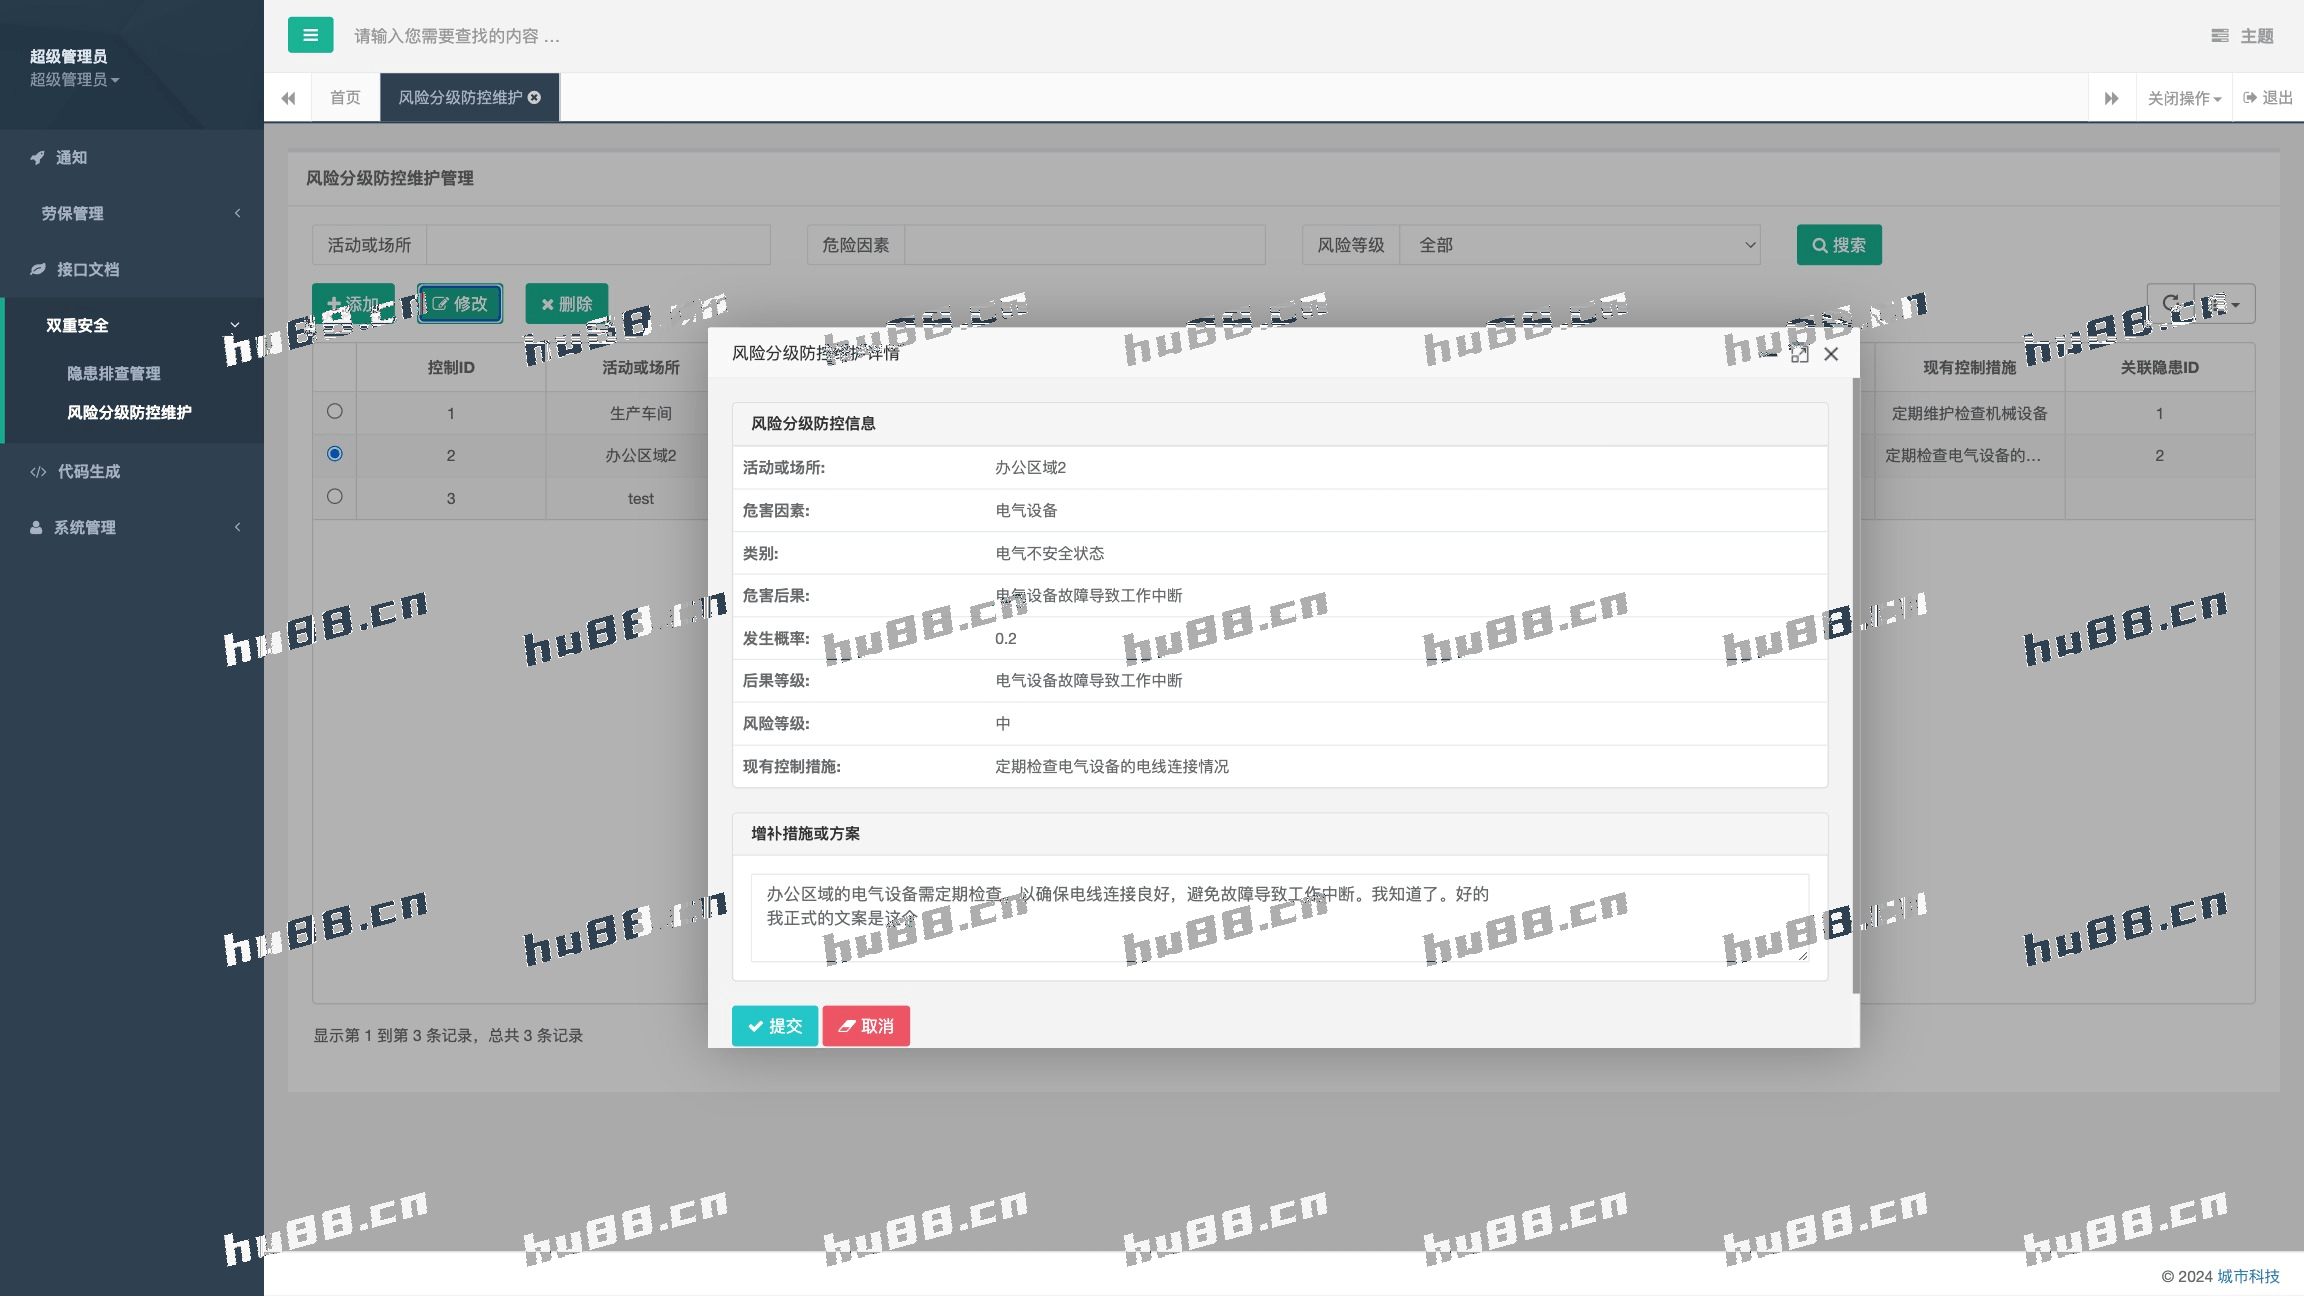Viewport: 2304px width, 1296px height.
Task: Open the 风险等级 dropdown showing 全部
Action: tap(1578, 245)
